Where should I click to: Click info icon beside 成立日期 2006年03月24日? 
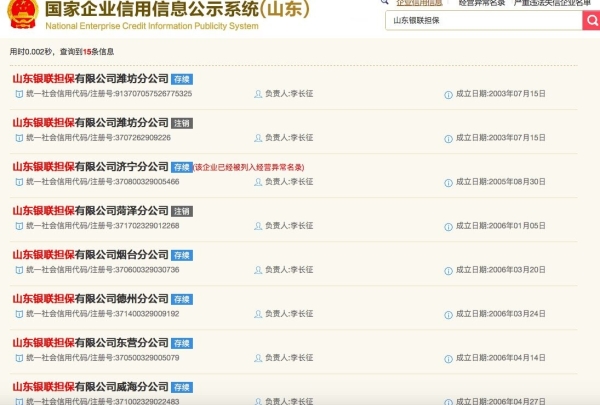click(448, 315)
